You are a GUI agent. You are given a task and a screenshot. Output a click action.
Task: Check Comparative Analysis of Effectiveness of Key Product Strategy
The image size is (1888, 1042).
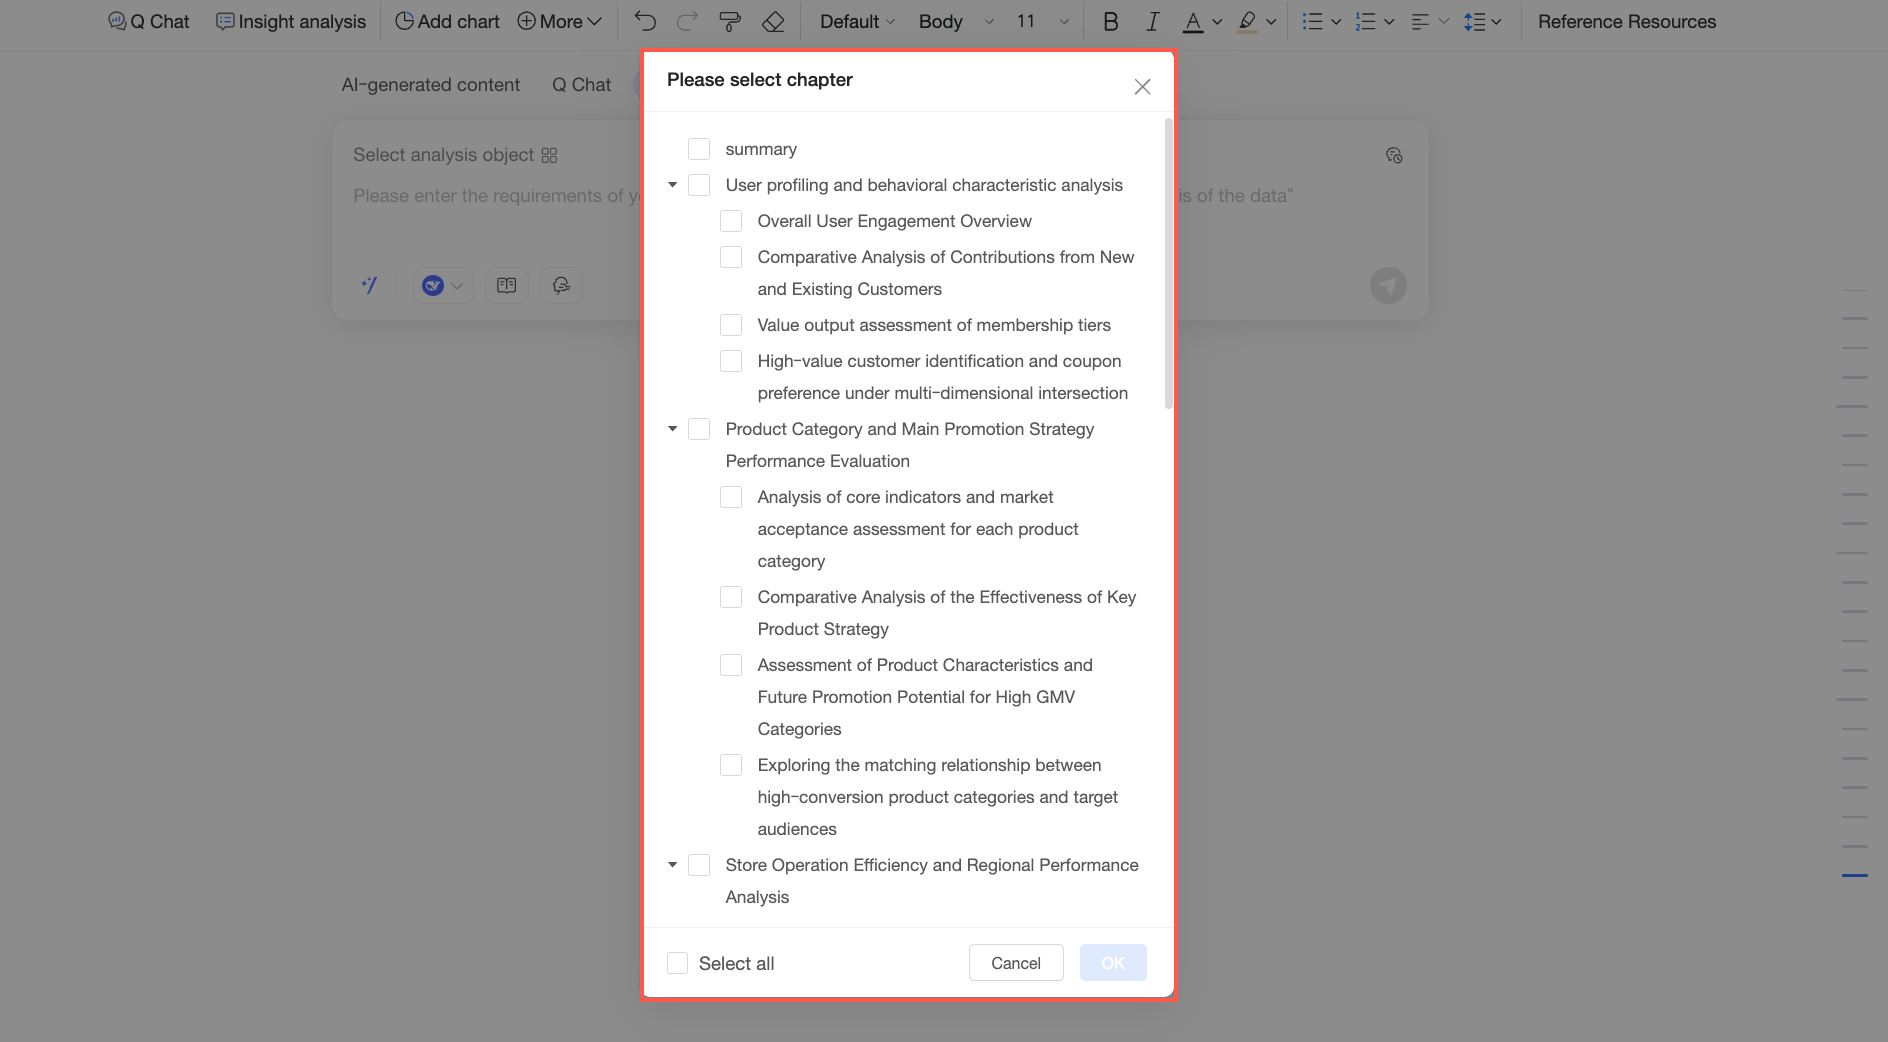pyautogui.click(x=731, y=597)
